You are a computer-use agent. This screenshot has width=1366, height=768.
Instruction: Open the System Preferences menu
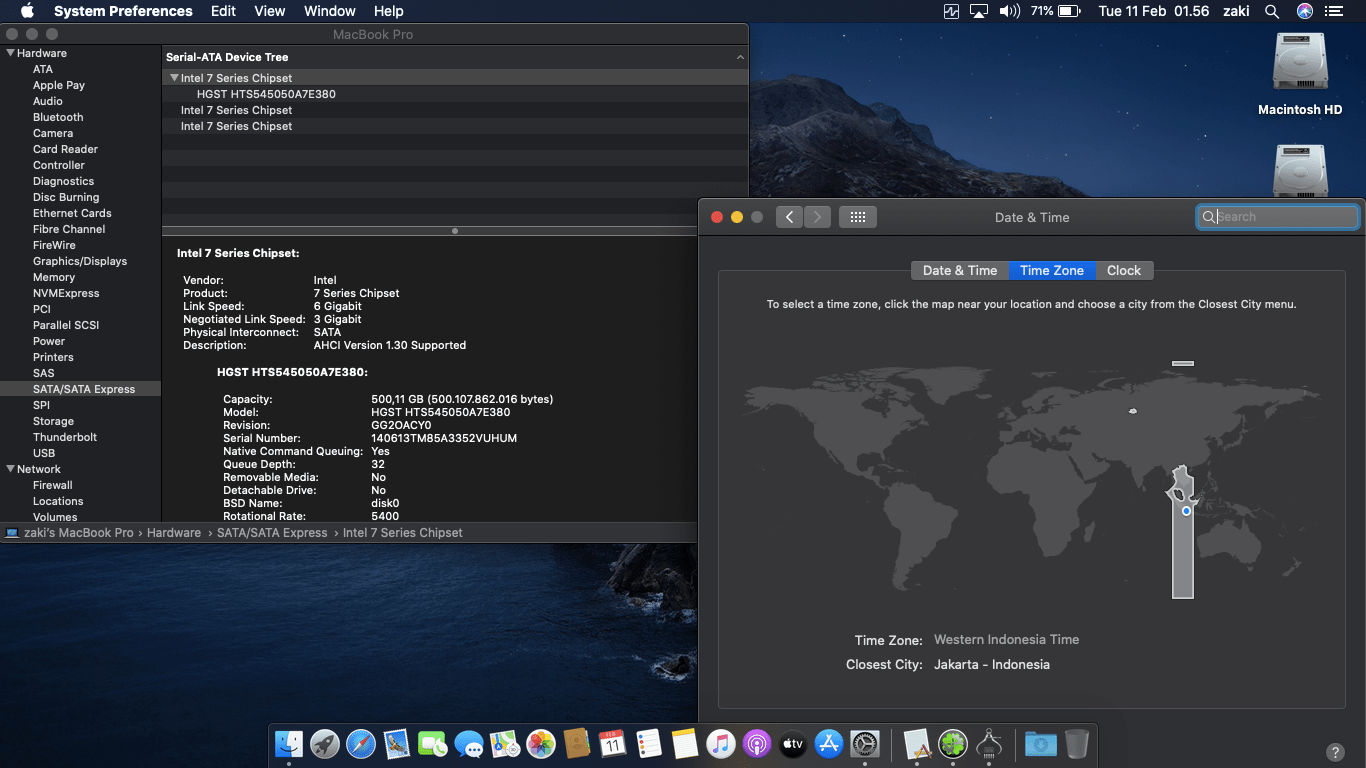[123, 11]
